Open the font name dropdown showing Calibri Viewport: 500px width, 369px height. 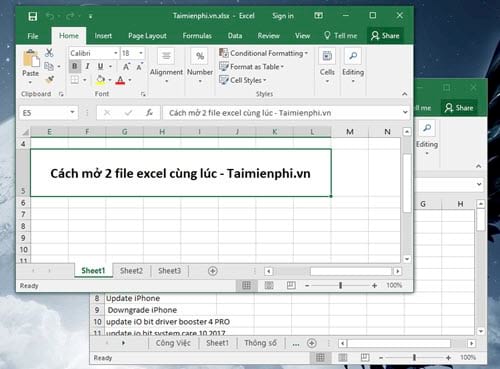click(116, 53)
